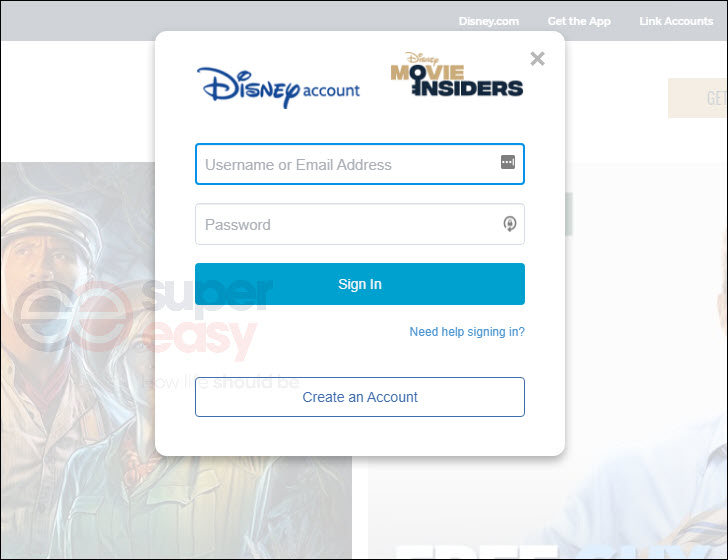This screenshot has width=728, height=560.
Task: Open Link Accounts in top bar
Action: [676, 21]
